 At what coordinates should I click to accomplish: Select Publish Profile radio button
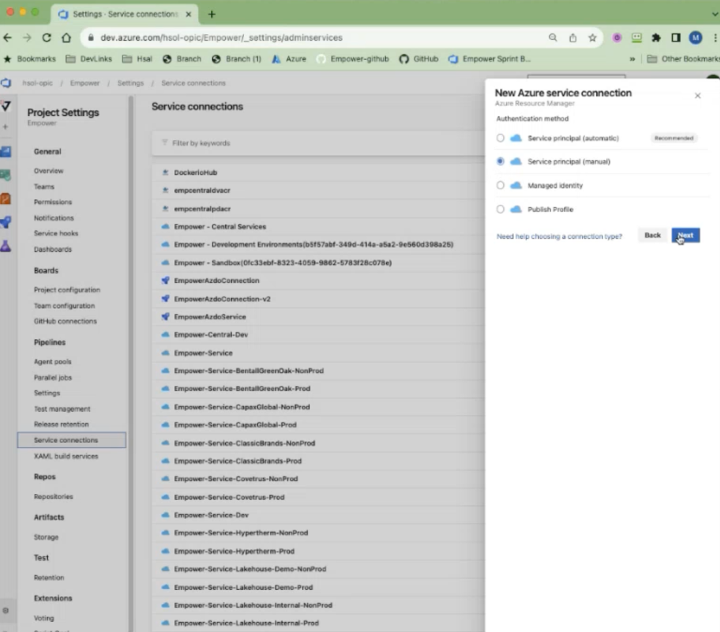[500, 209]
